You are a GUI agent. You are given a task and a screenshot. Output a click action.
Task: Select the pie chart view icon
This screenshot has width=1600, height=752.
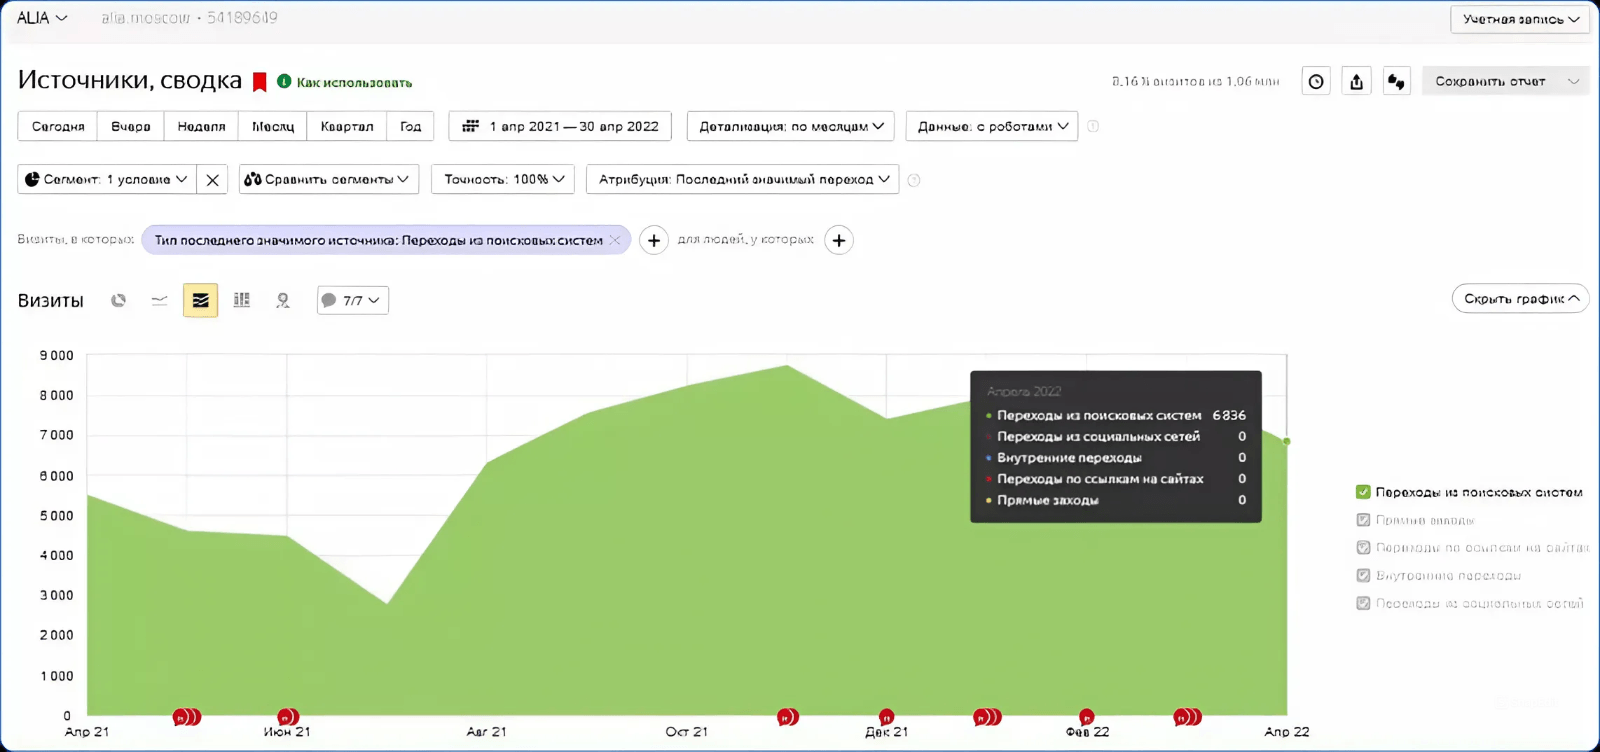coord(118,300)
